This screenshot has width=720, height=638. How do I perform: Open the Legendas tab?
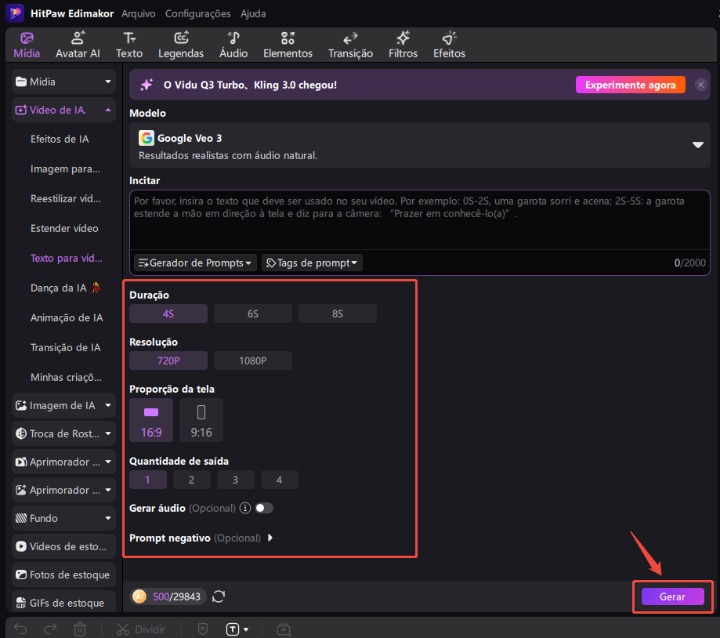[x=180, y=45]
